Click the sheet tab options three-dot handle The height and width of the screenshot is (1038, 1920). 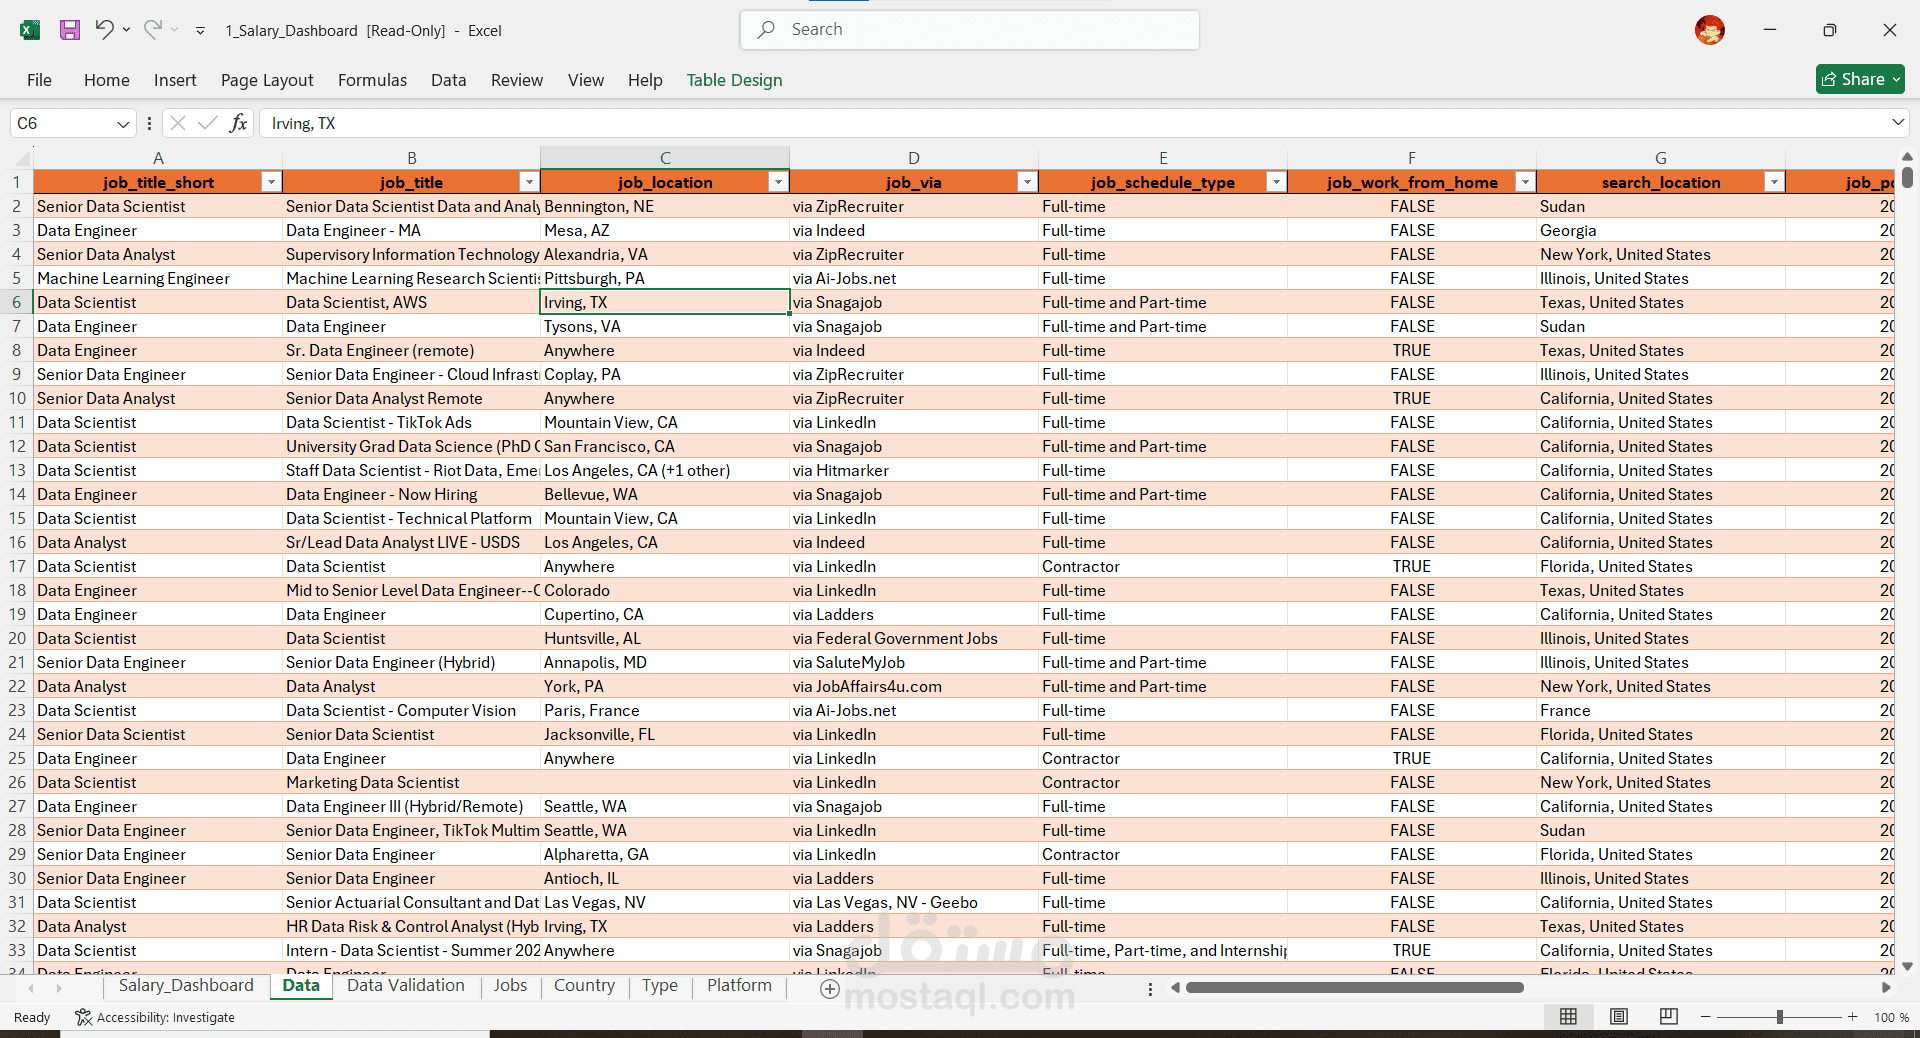coord(1150,989)
